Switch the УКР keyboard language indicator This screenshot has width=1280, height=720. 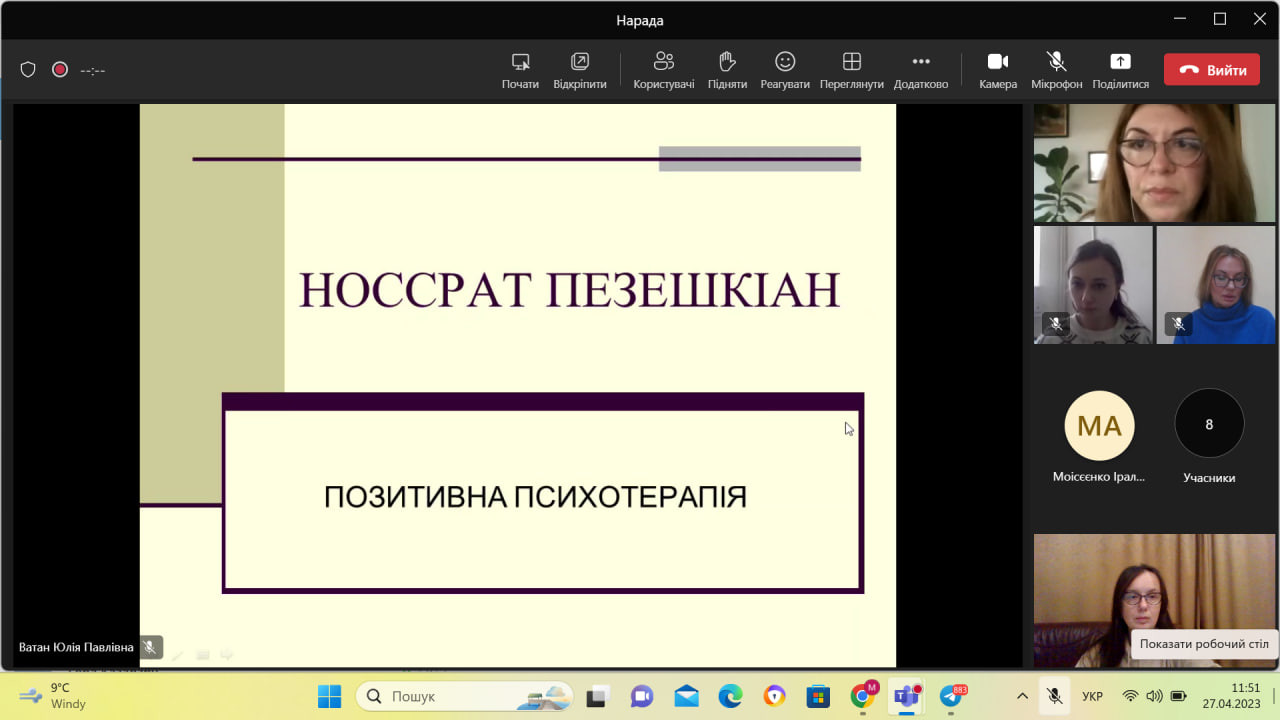[1092, 696]
